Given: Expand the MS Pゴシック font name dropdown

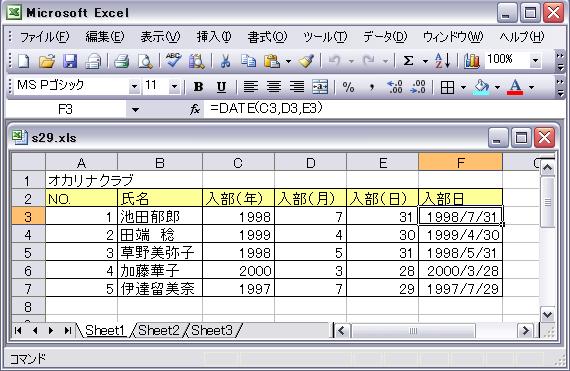Looking at the screenshot, I should coord(135,87).
